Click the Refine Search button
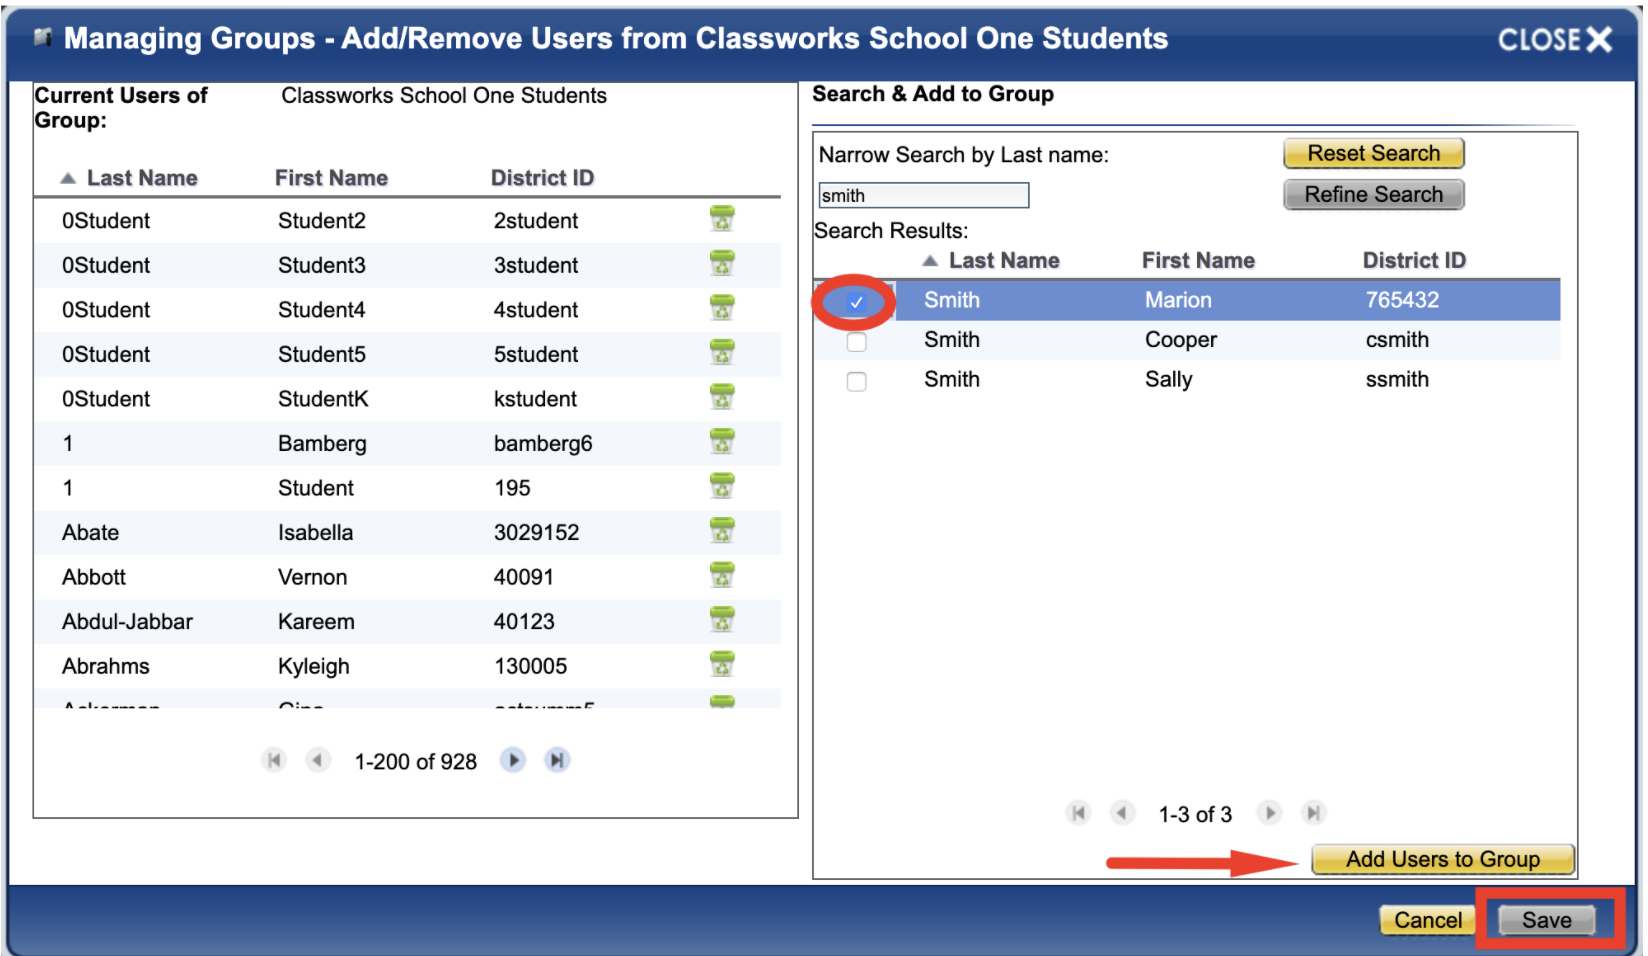Viewport: 1648px width, 956px height. tap(1374, 194)
